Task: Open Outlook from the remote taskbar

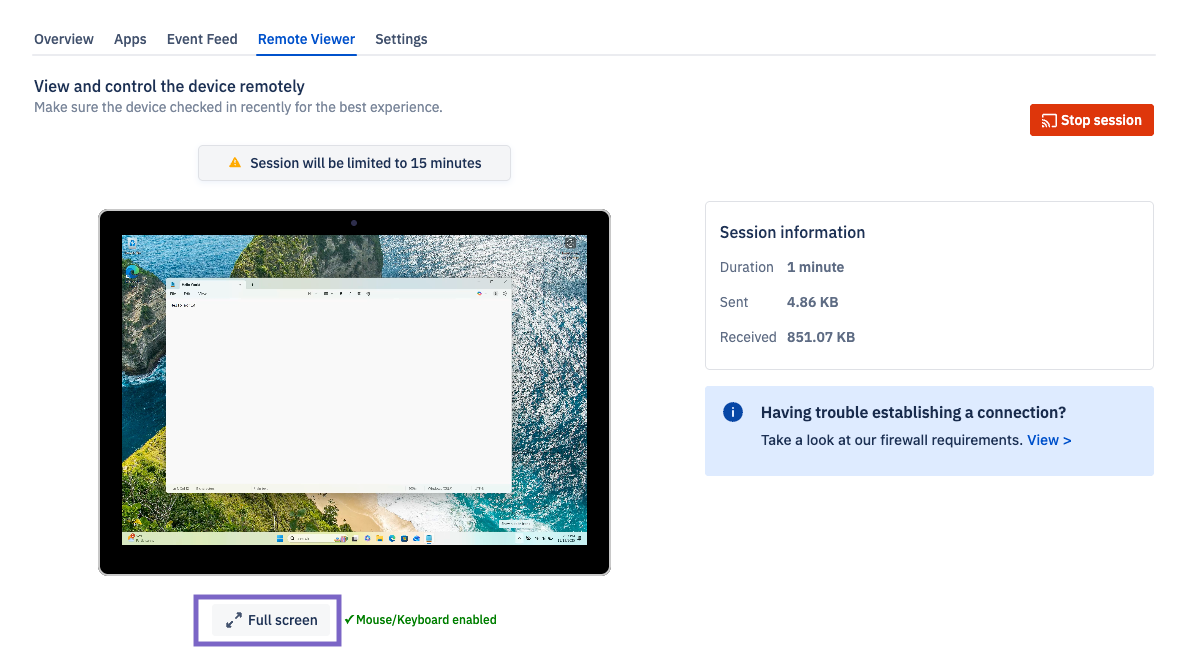Action: coord(416,538)
